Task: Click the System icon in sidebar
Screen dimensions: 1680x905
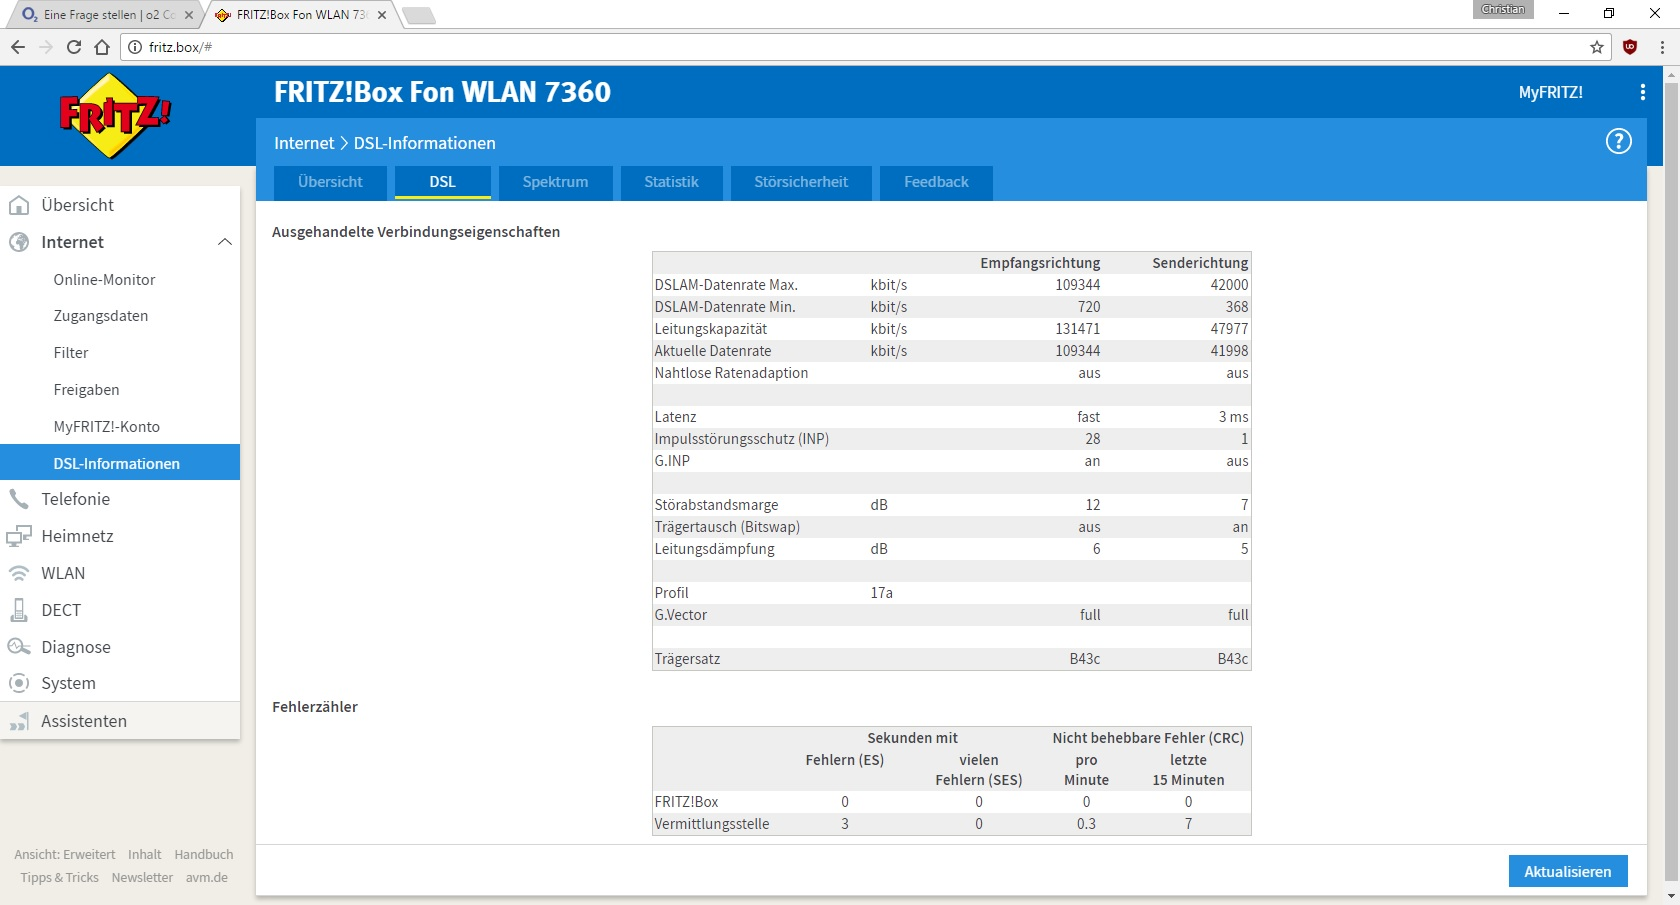Action: [x=19, y=683]
